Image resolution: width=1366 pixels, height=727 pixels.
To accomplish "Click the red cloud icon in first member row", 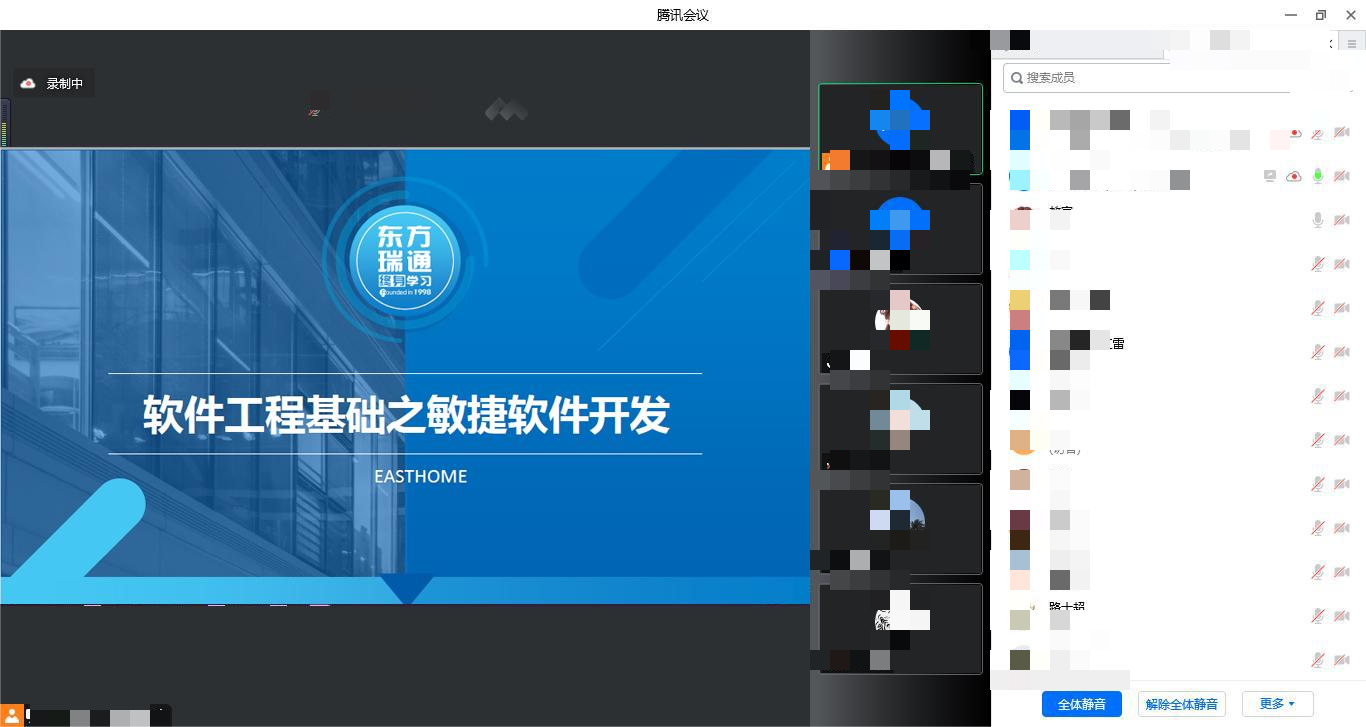I will click(x=1295, y=133).
